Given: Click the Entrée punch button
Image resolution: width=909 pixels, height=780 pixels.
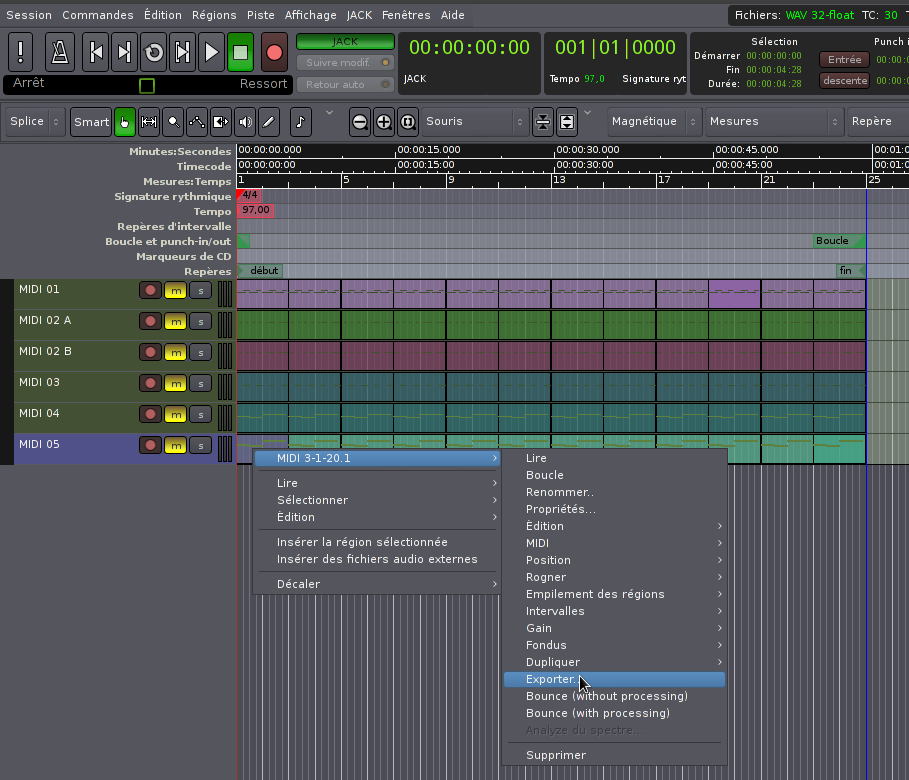Looking at the screenshot, I should pyautogui.click(x=844, y=60).
